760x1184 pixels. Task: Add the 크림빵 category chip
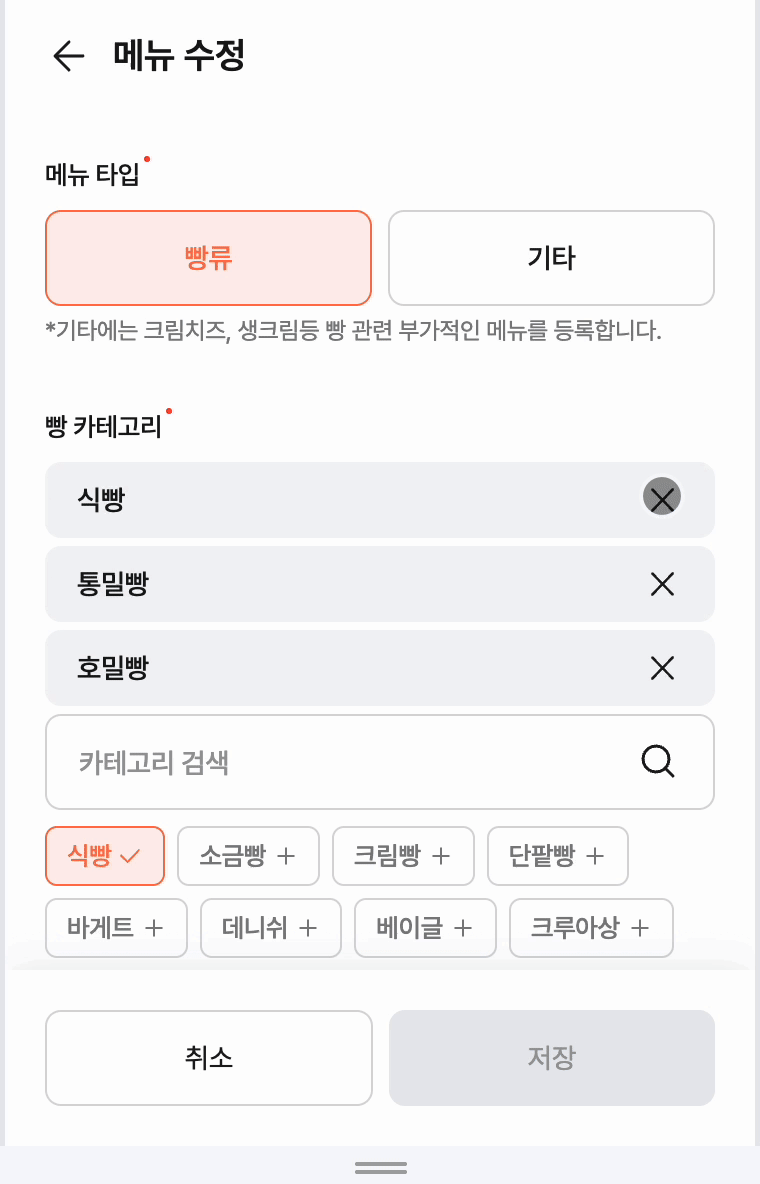(403, 856)
